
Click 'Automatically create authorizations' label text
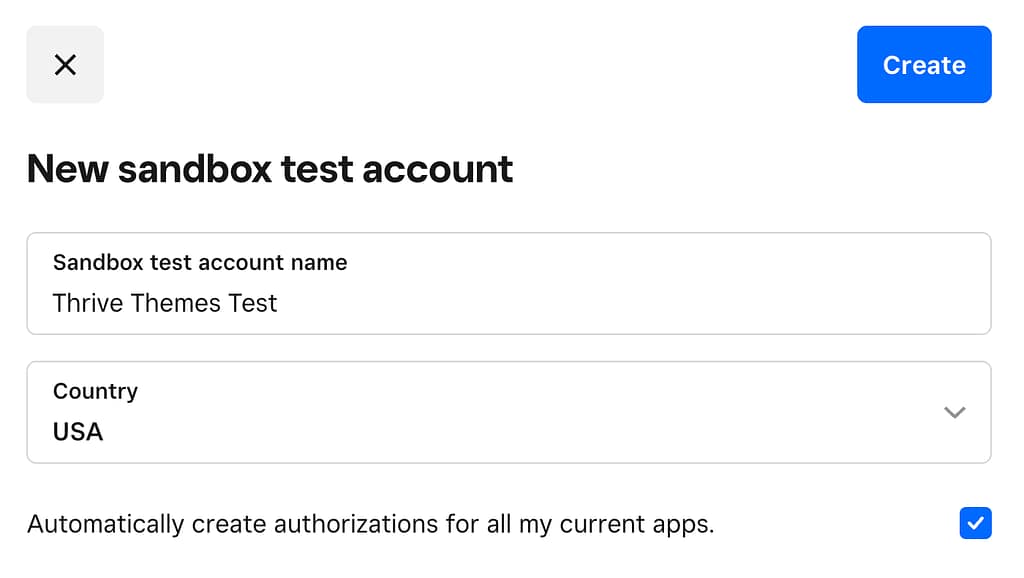coord(370,524)
